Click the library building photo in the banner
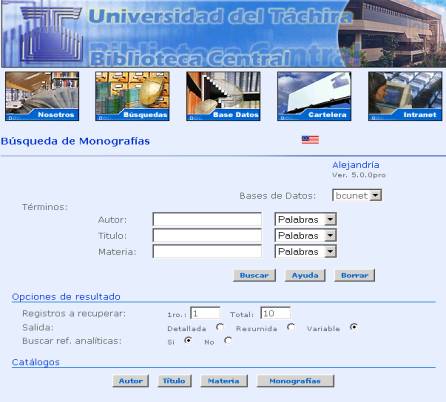The height and width of the screenshot is (402, 446). 392,33
